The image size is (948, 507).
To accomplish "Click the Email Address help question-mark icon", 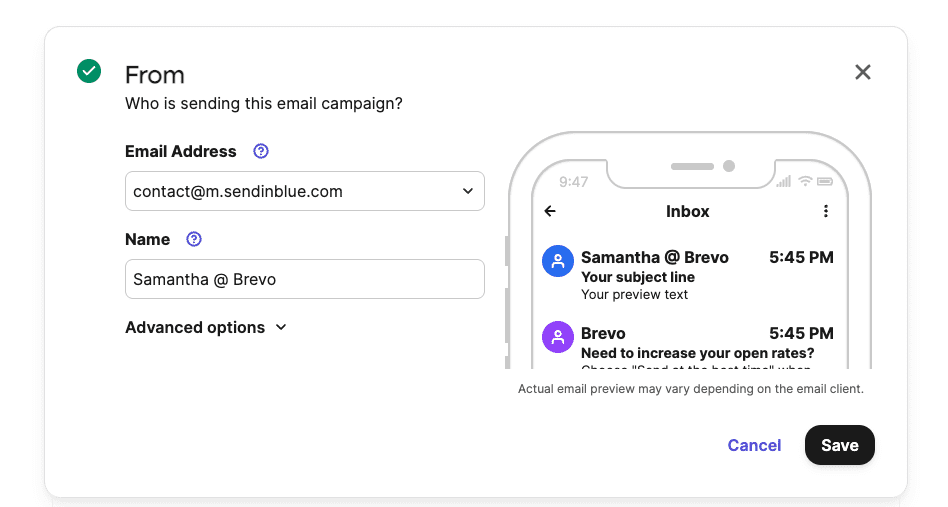I will pyautogui.click(x=261, y=151).
